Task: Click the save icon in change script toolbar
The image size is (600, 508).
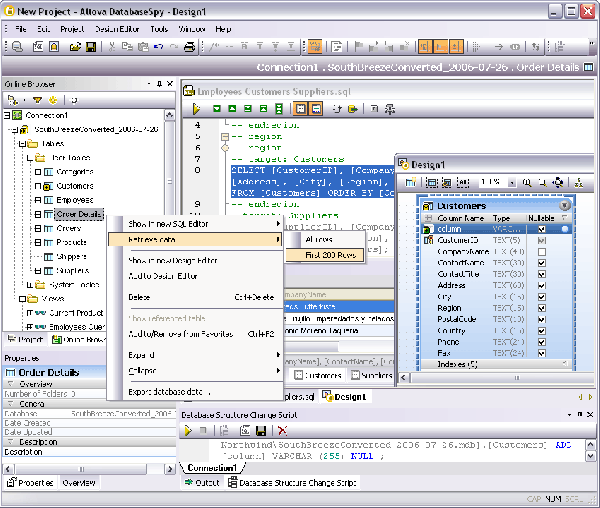Action: [261, 430]
